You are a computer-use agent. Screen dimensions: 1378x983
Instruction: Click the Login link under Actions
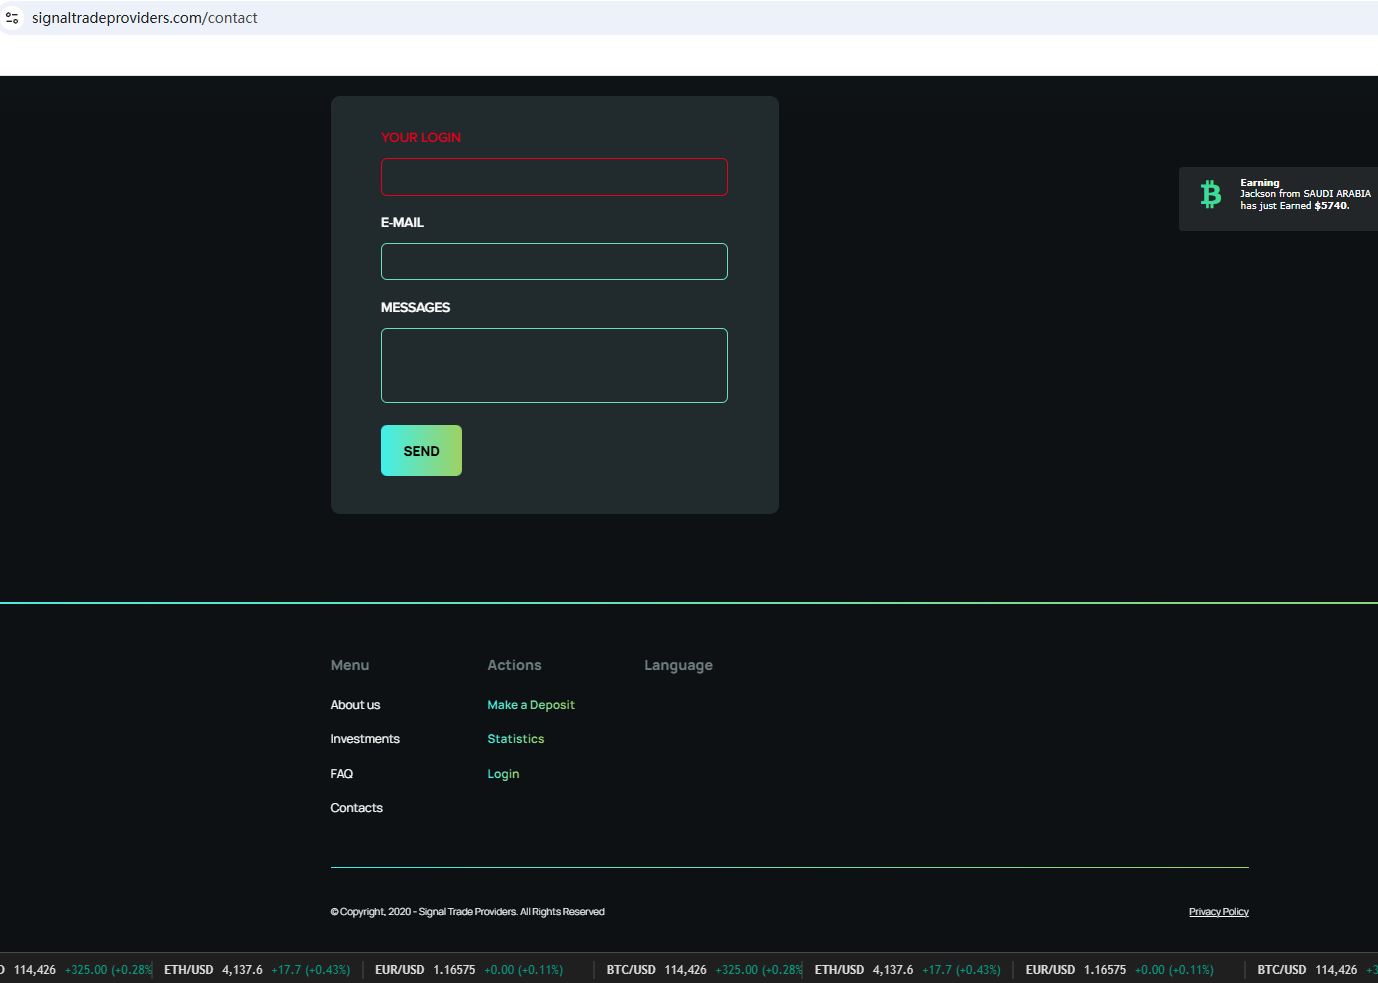[x=503, y=774]
